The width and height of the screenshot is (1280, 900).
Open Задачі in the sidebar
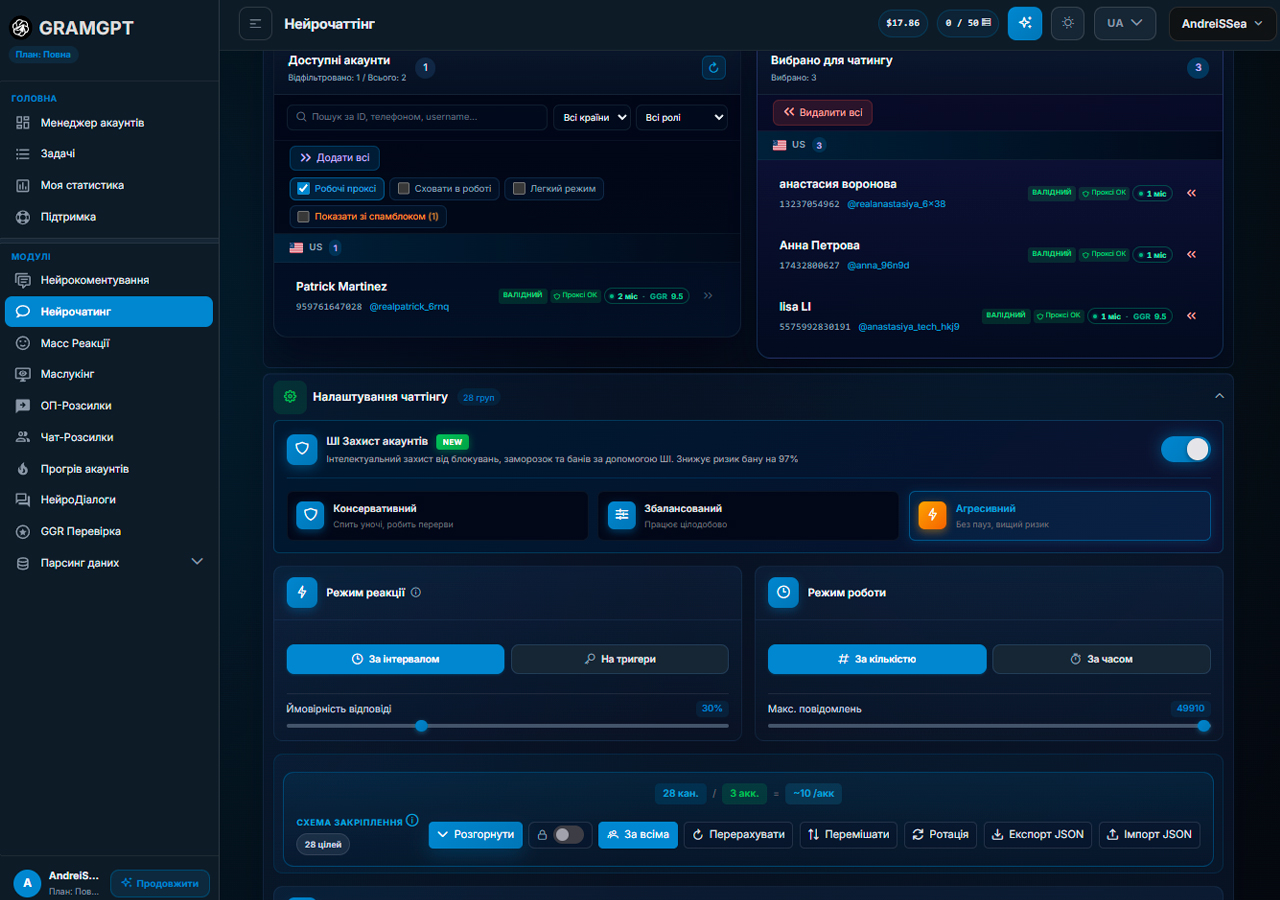109,154
